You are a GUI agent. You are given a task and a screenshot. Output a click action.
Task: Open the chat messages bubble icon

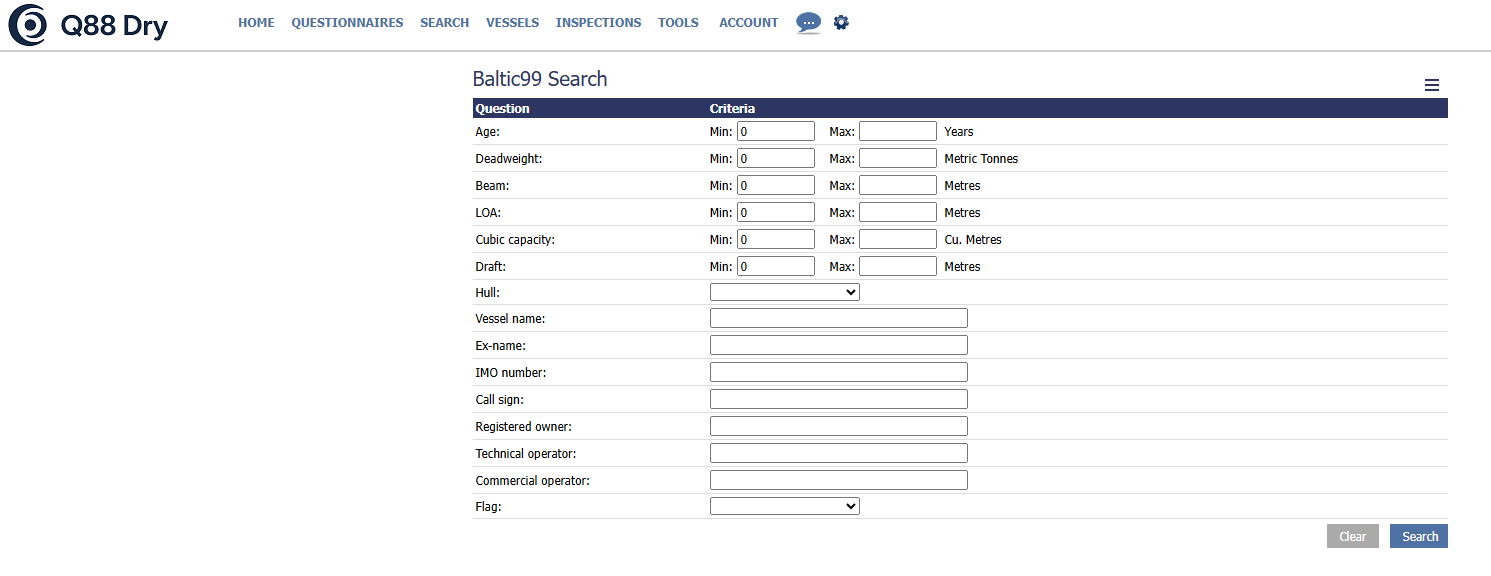(x=808, y=23)
